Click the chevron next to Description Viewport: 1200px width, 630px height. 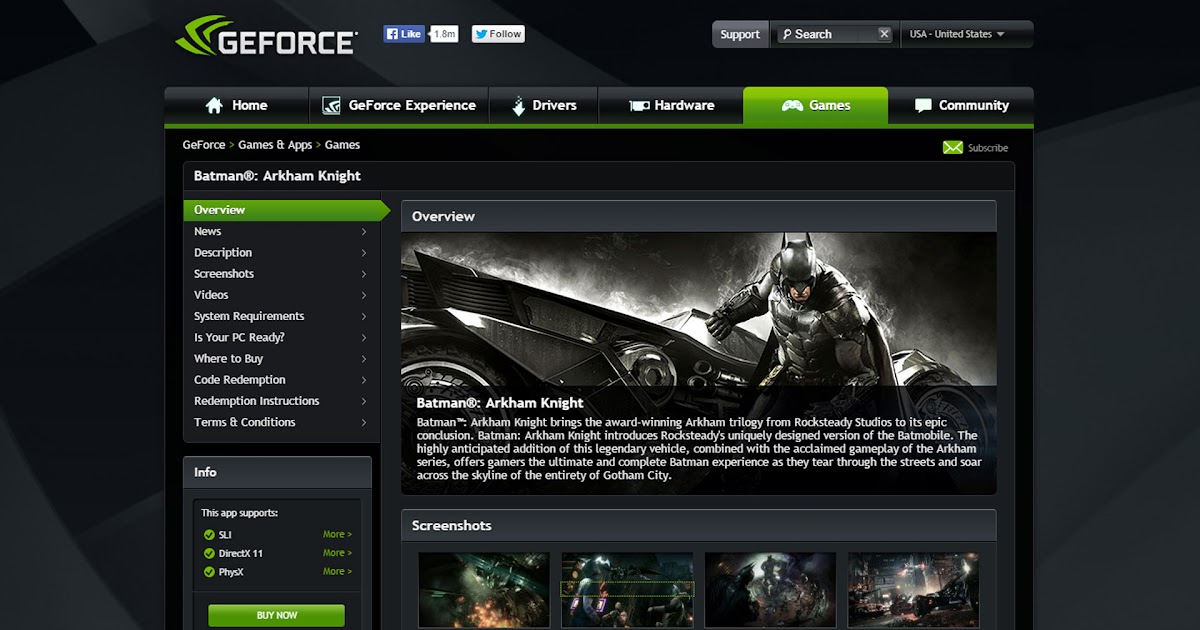point(364,253)
